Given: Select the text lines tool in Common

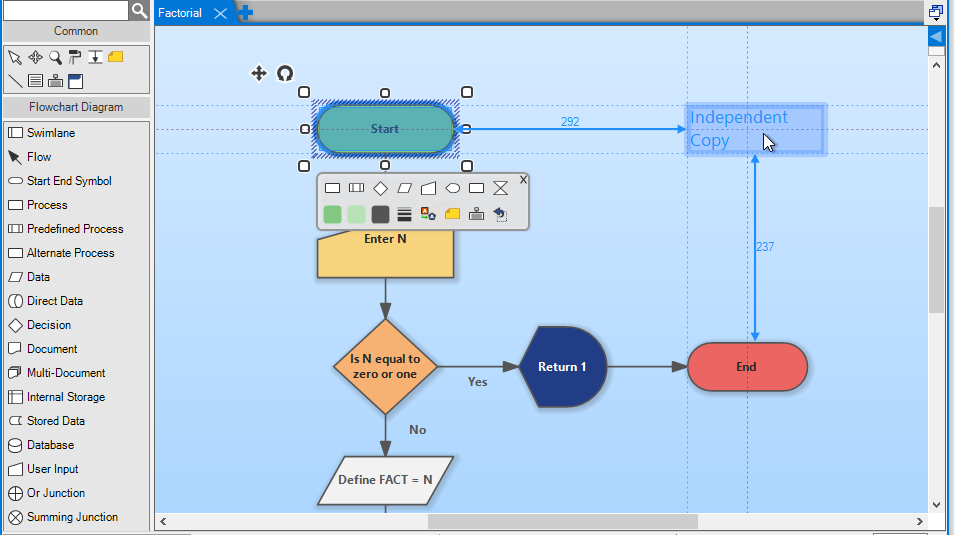Looking at the screenshot, I should [x=35, y=81].
